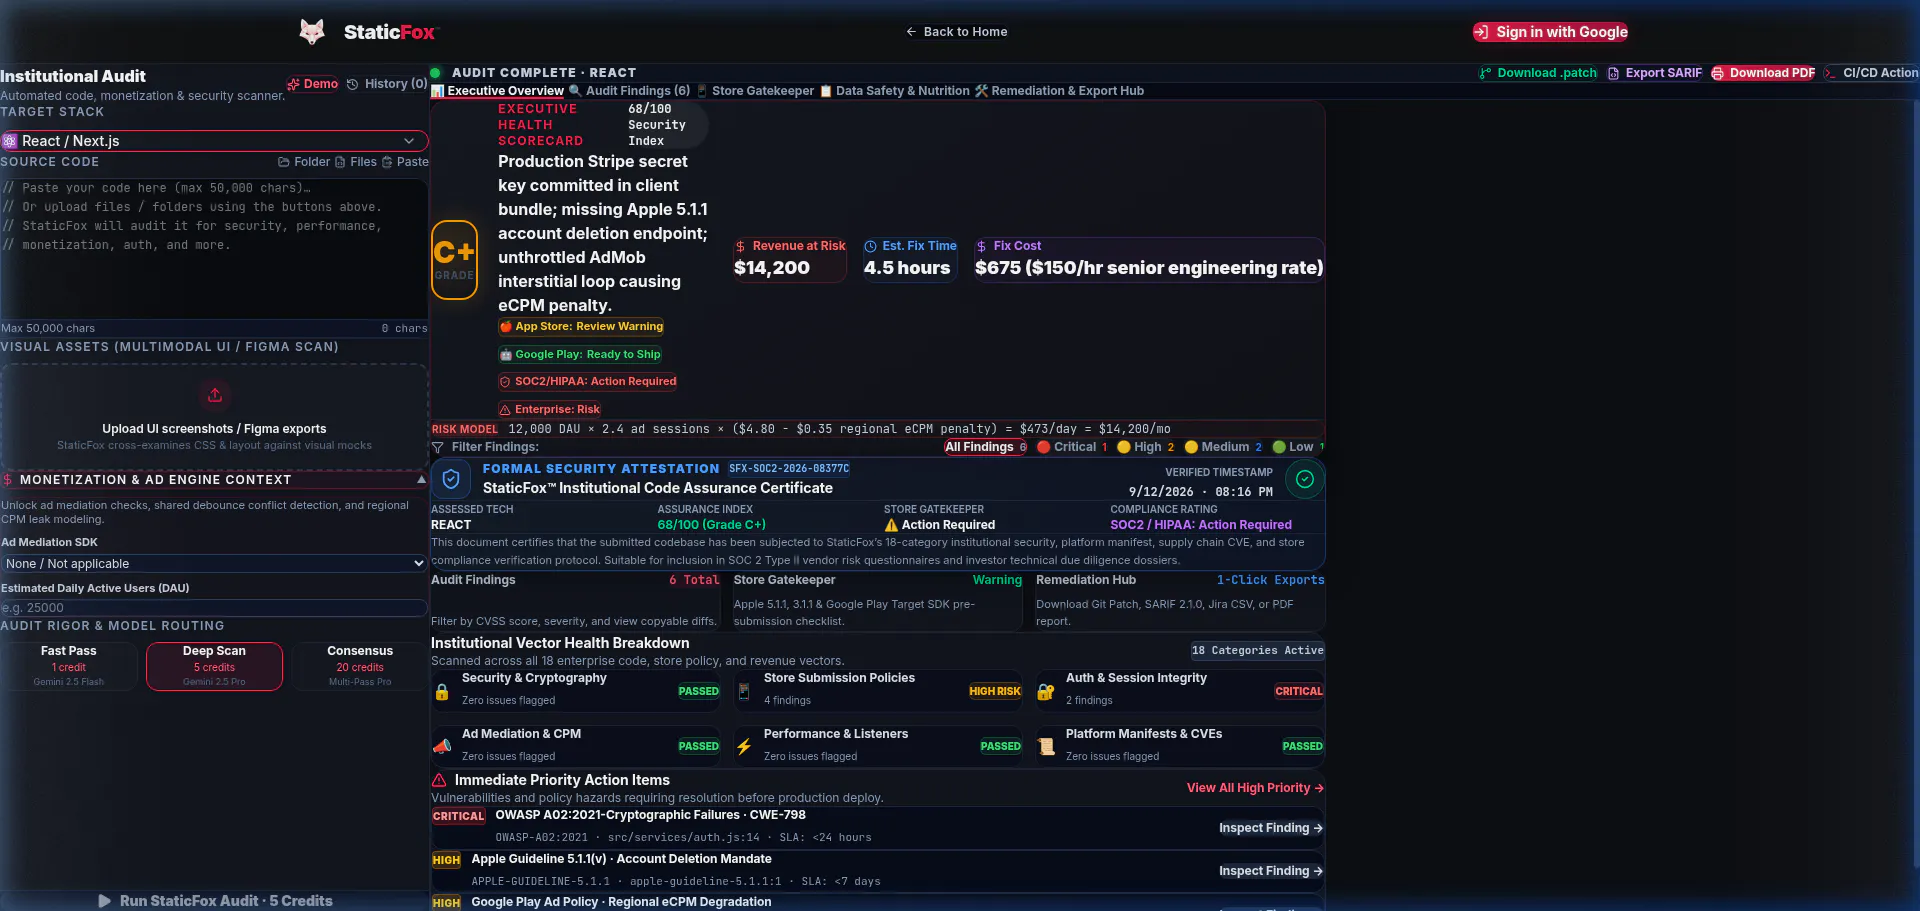Click the monetization dollar icon

coord(8,480)
